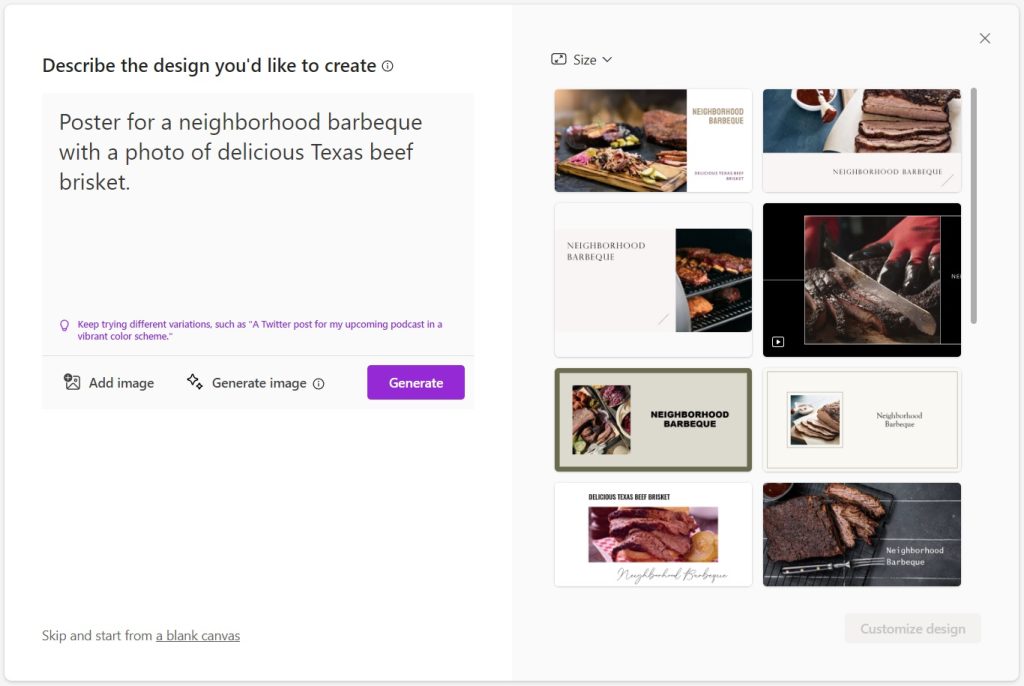Click inside the design description text box
The width and height of the screenshot is (1024, 686).
[x=257, y=220]
